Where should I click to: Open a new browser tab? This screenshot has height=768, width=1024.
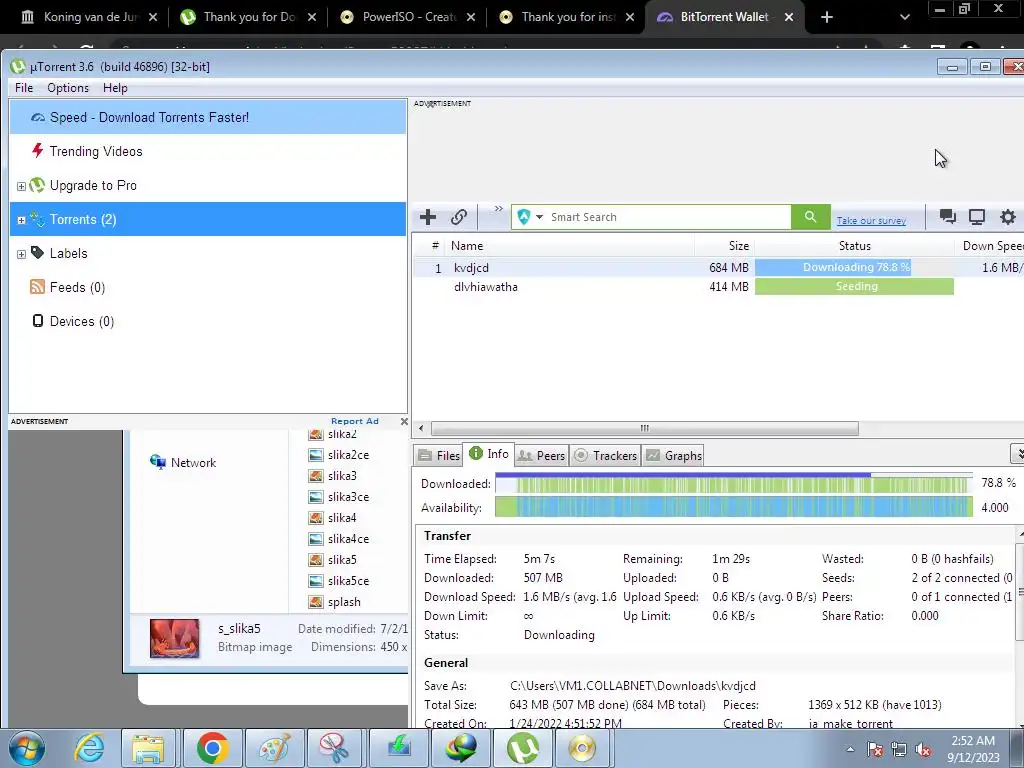[827, 17]
